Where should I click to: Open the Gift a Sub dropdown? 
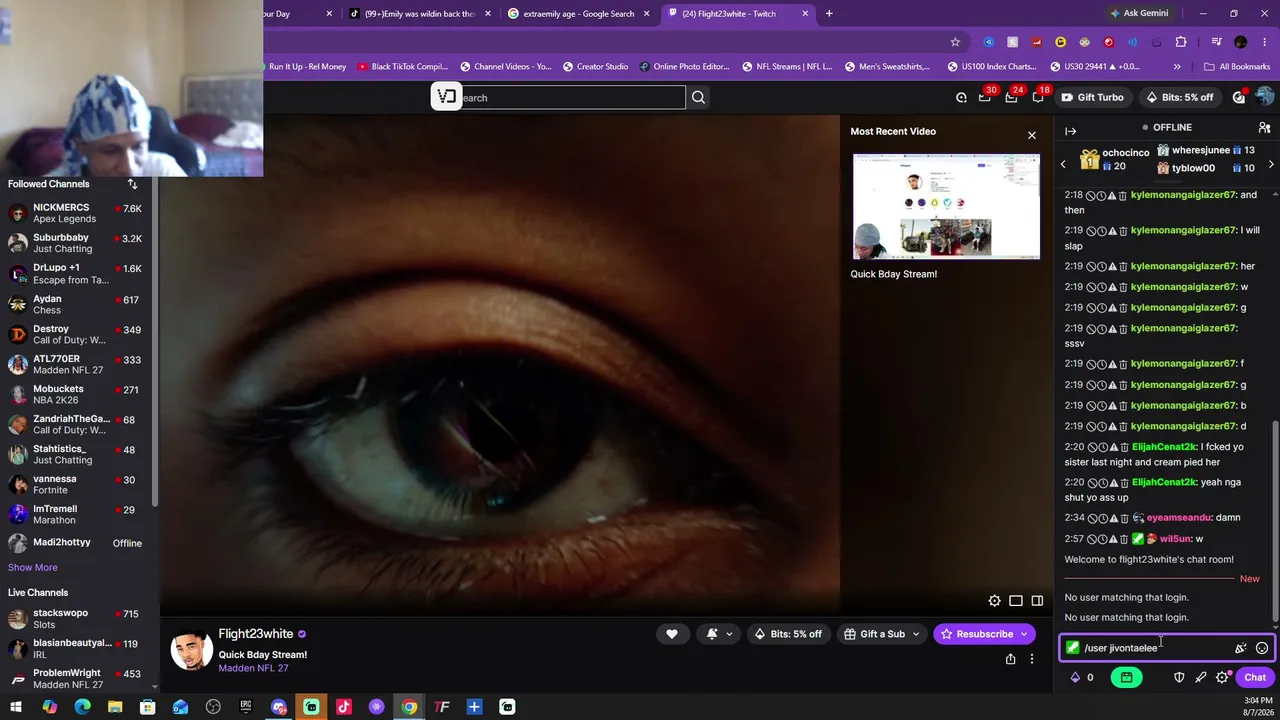coord(881,634)
